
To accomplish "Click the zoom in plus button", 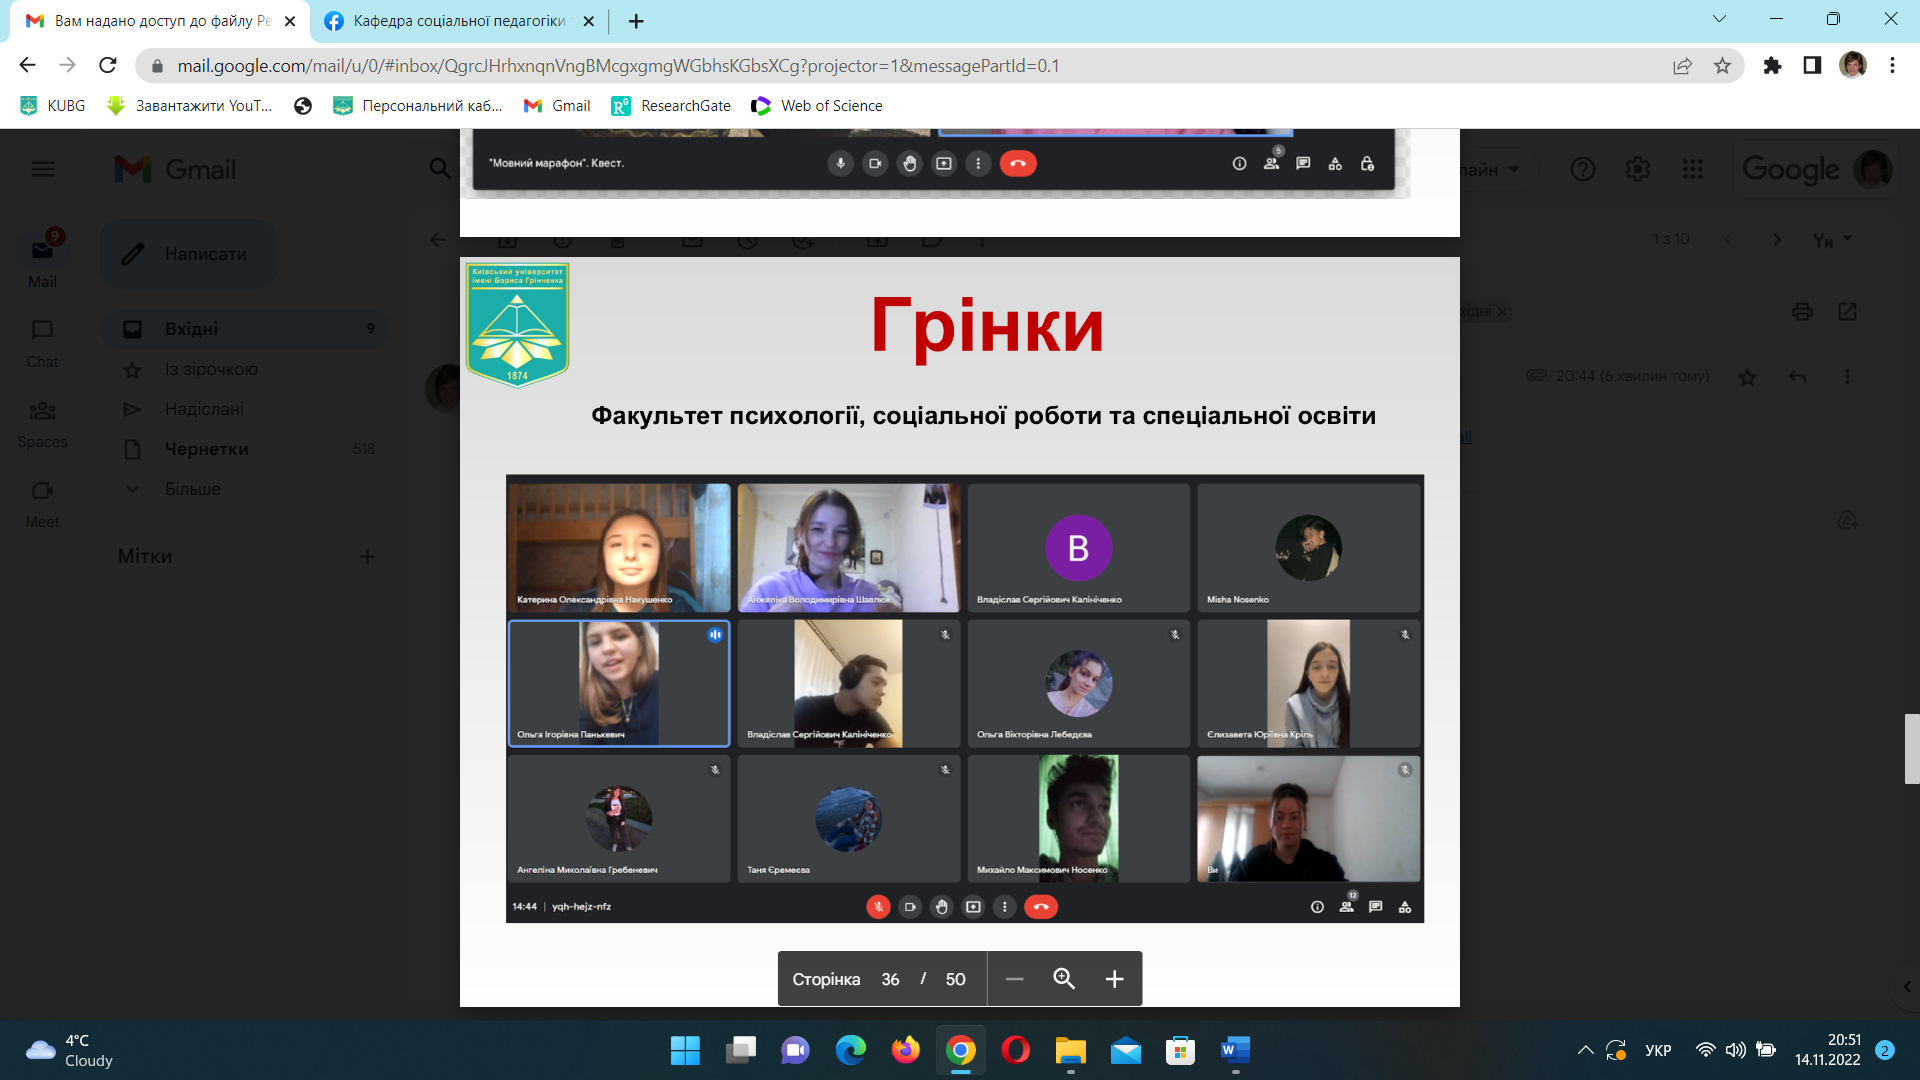I will 1114,979.
